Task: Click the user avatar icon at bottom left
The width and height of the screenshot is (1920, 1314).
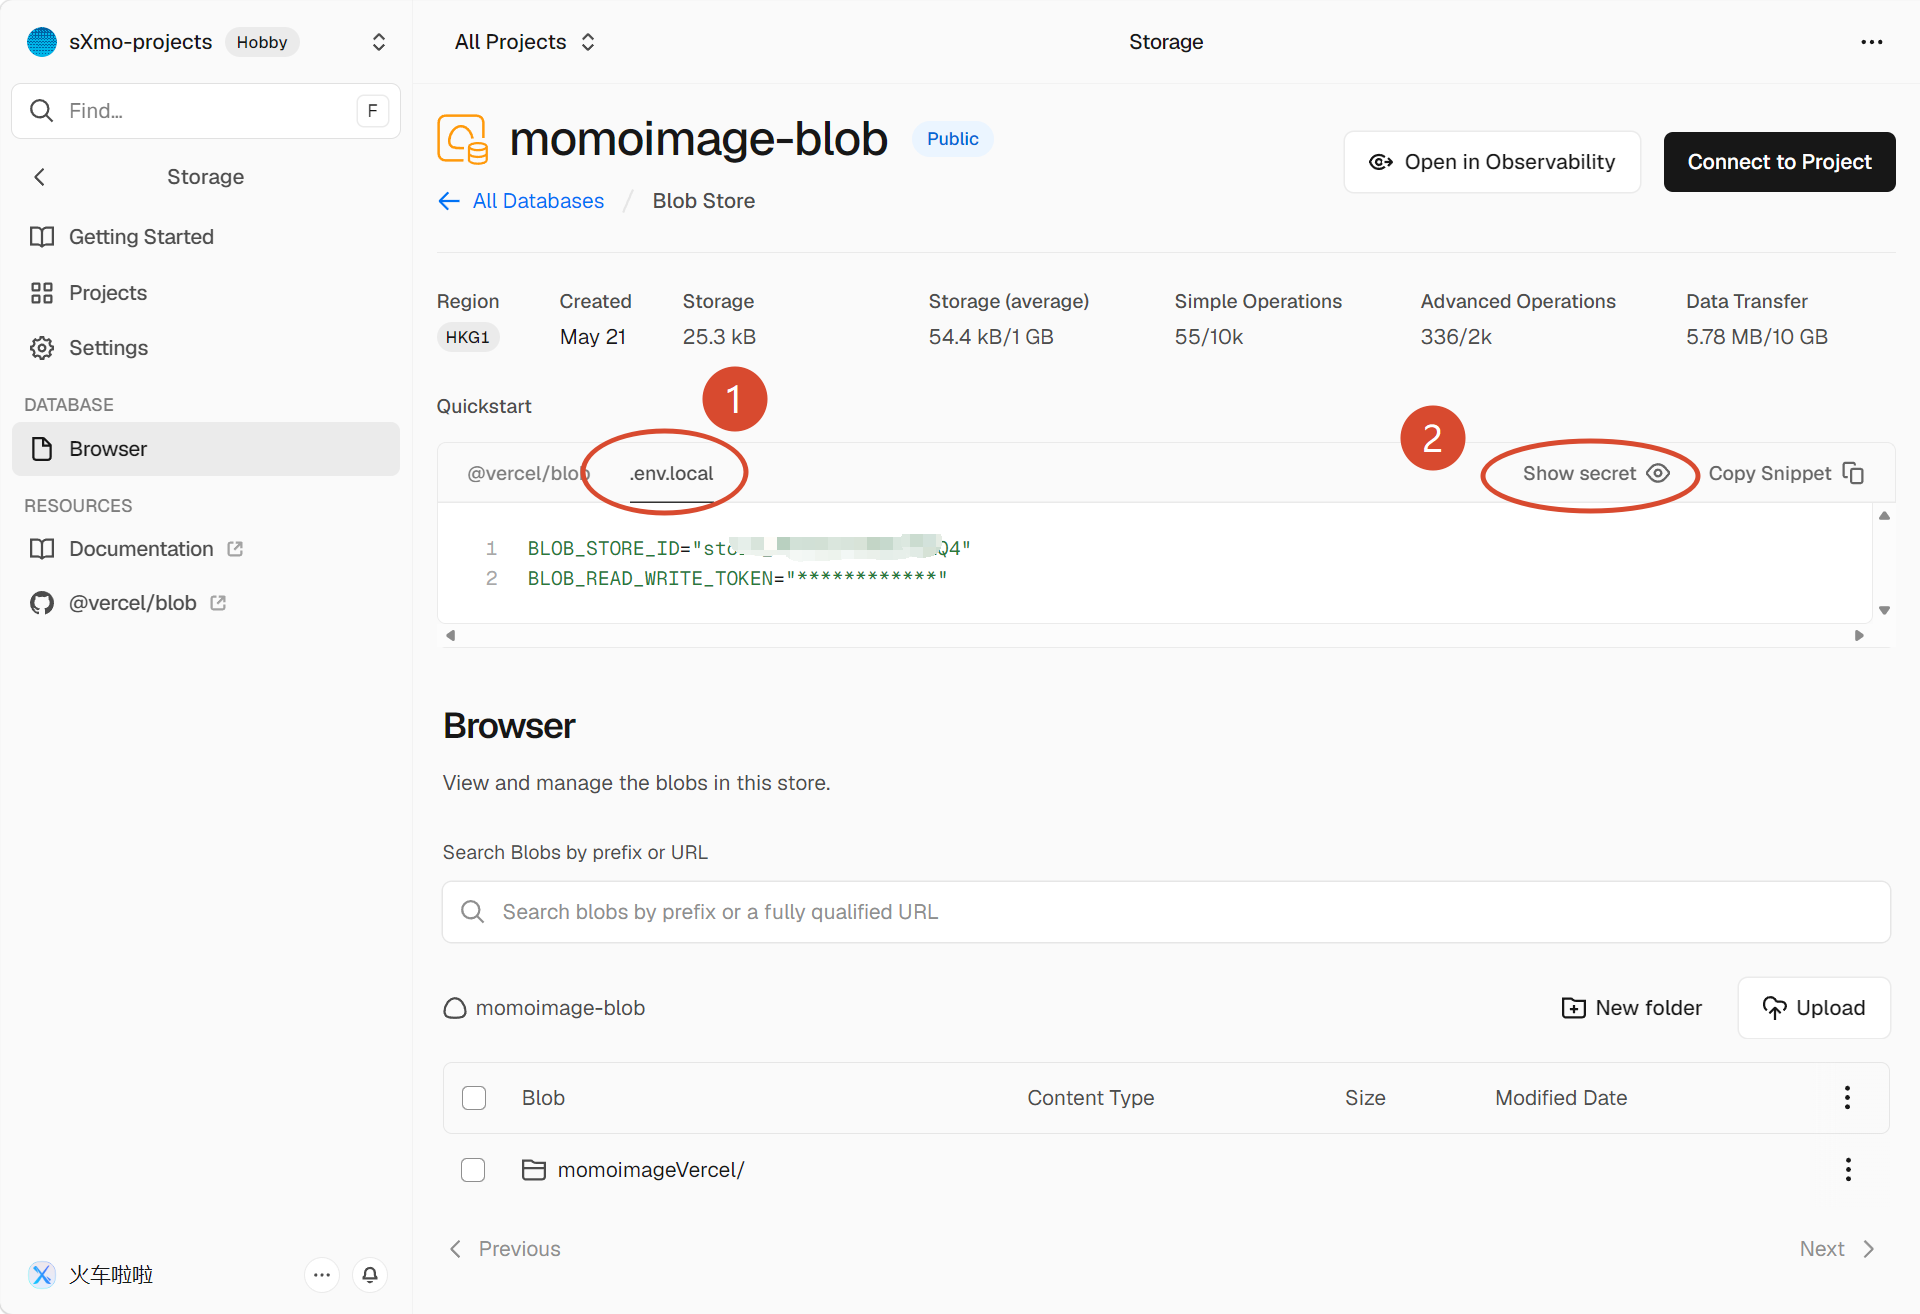Action: click(x=42, y=1275)
